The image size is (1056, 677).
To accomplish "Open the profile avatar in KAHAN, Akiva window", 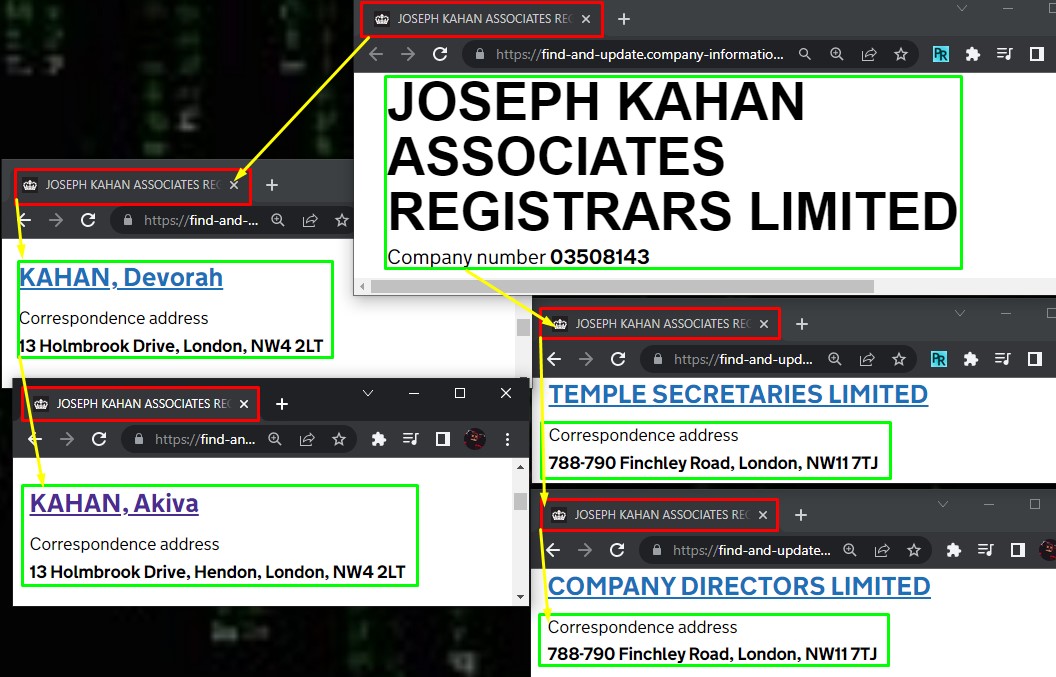I will [475, 439].
